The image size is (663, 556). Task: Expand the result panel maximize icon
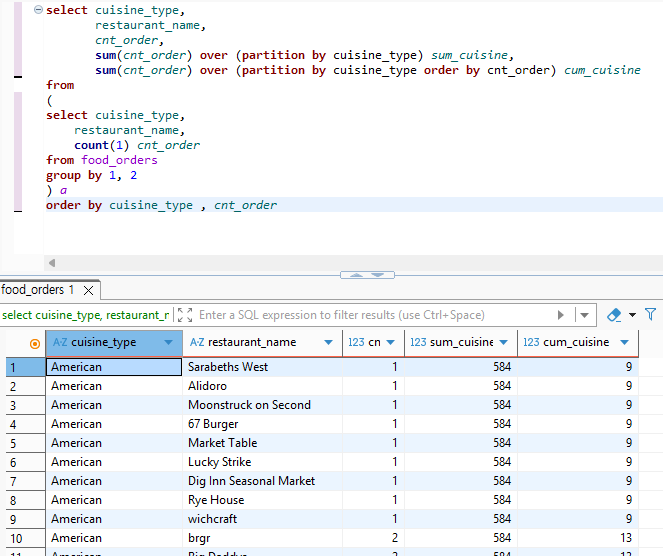[x=185, y=315]
